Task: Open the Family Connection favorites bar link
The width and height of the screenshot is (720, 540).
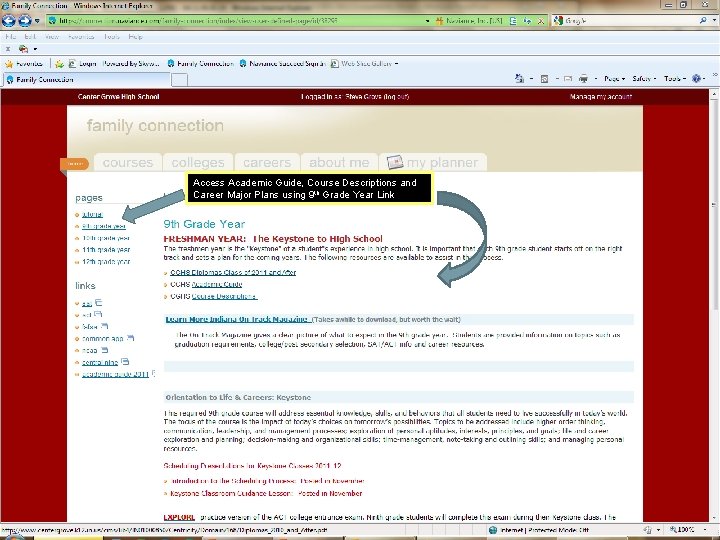Action: tap(200, 64)
